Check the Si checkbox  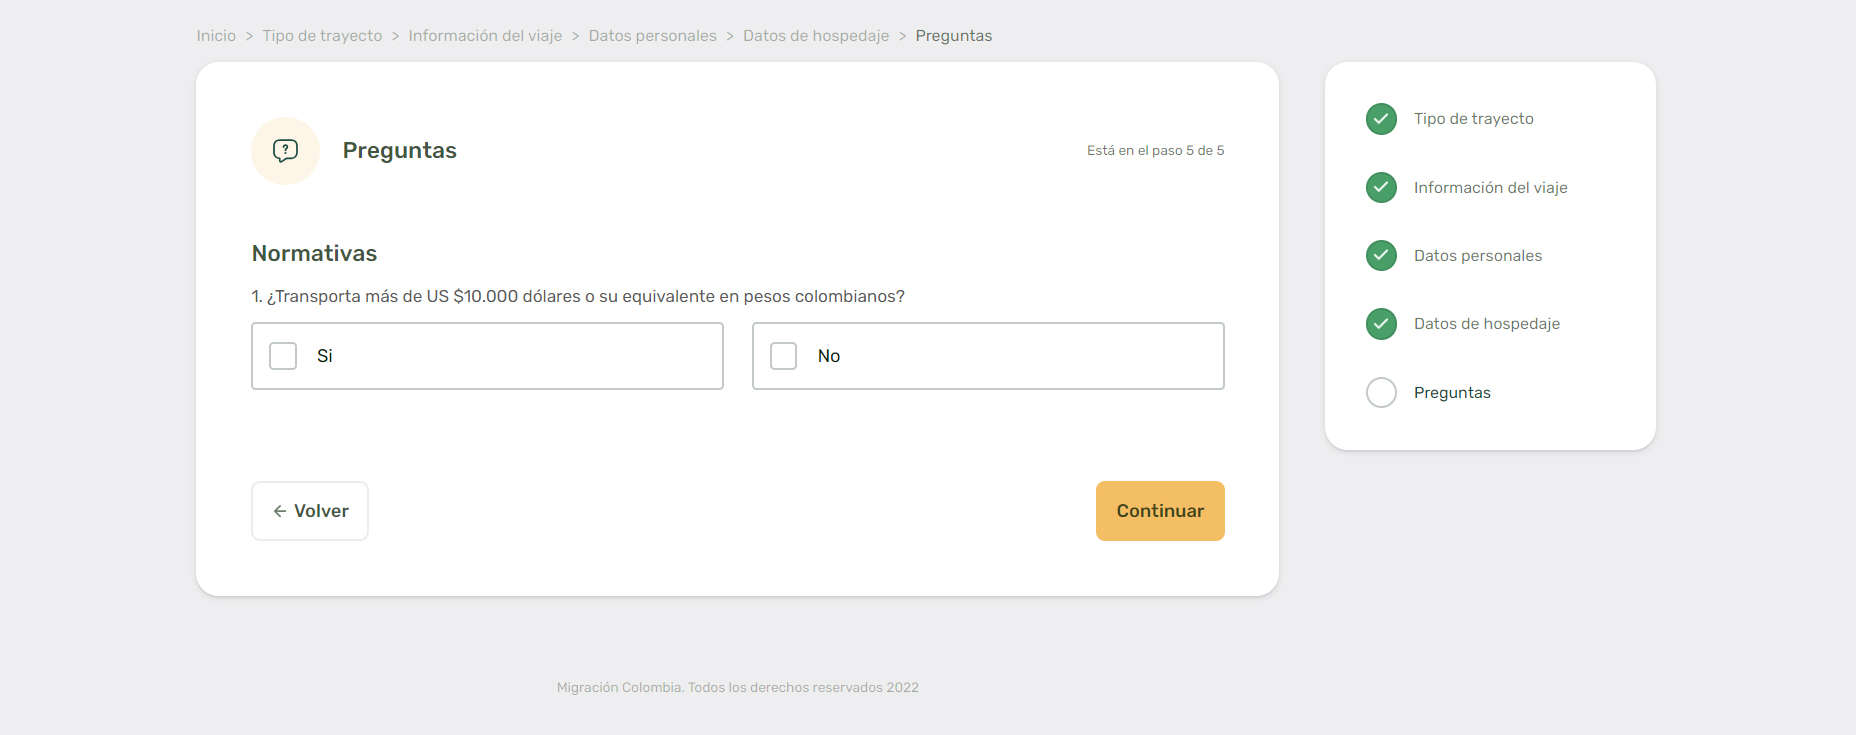283,356
